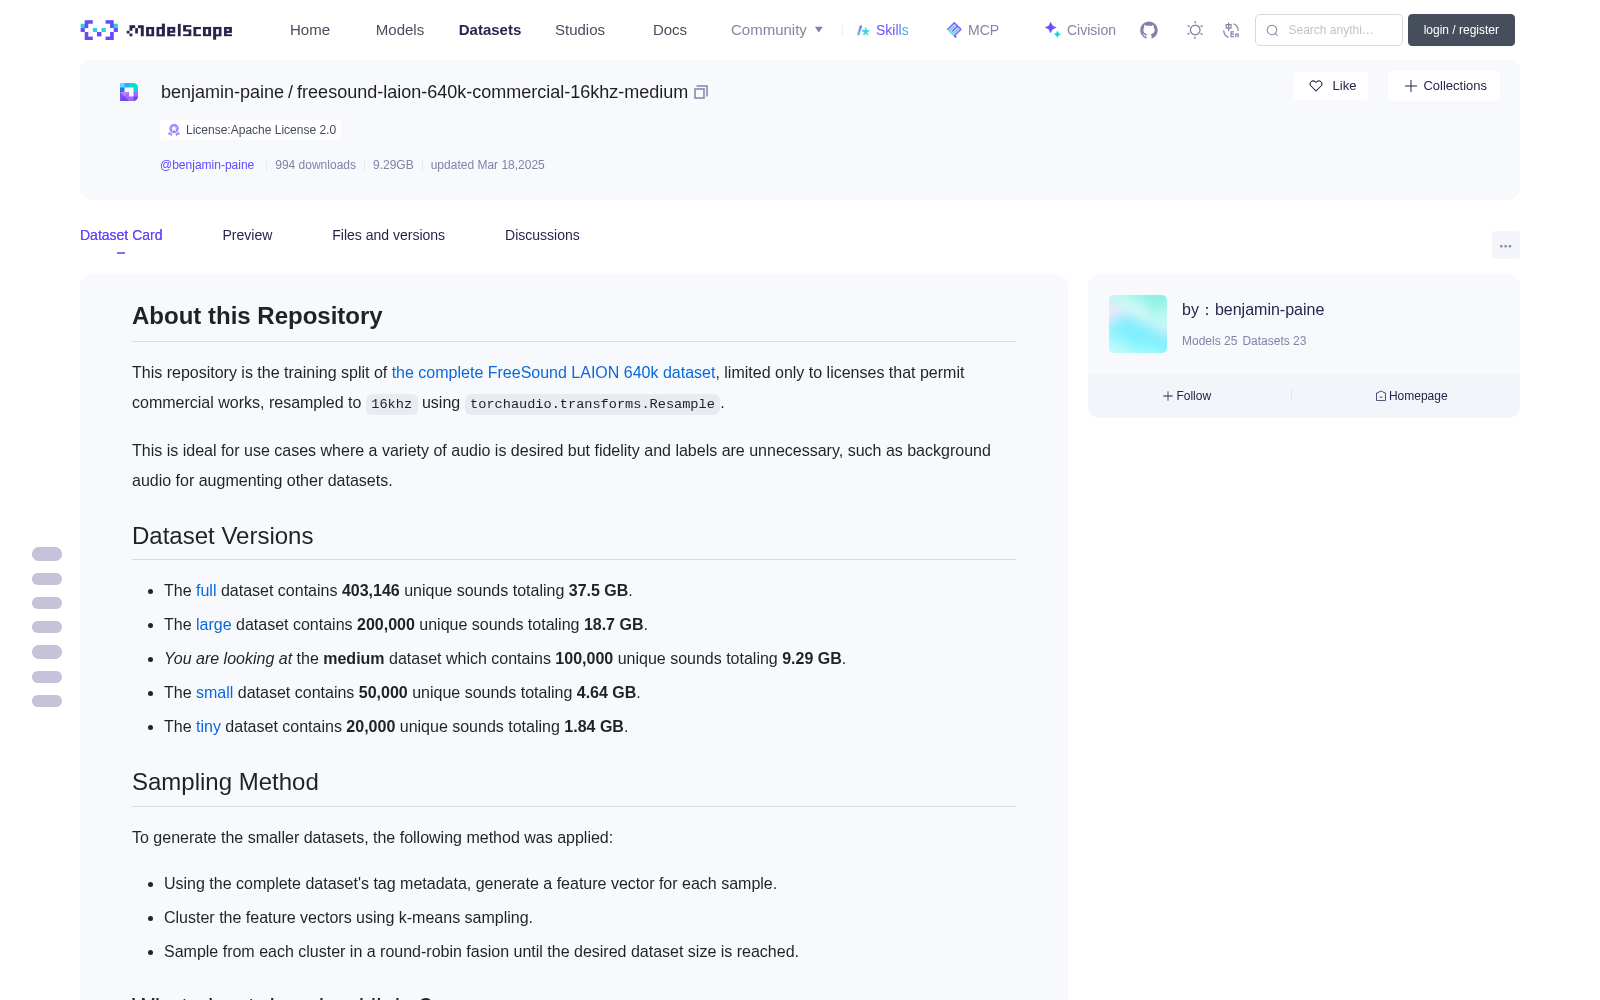Open the @benjamin-paine profile link
Image resolution: width=1600 pixels, height=1000 pixels.
(207, 165)
